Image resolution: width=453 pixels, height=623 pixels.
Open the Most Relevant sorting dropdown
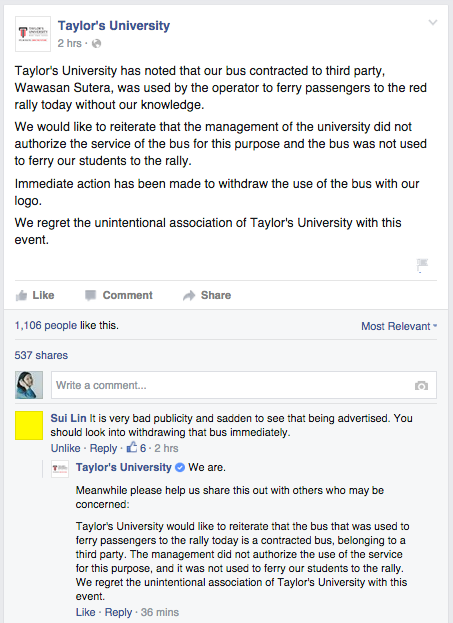point(399,326)
